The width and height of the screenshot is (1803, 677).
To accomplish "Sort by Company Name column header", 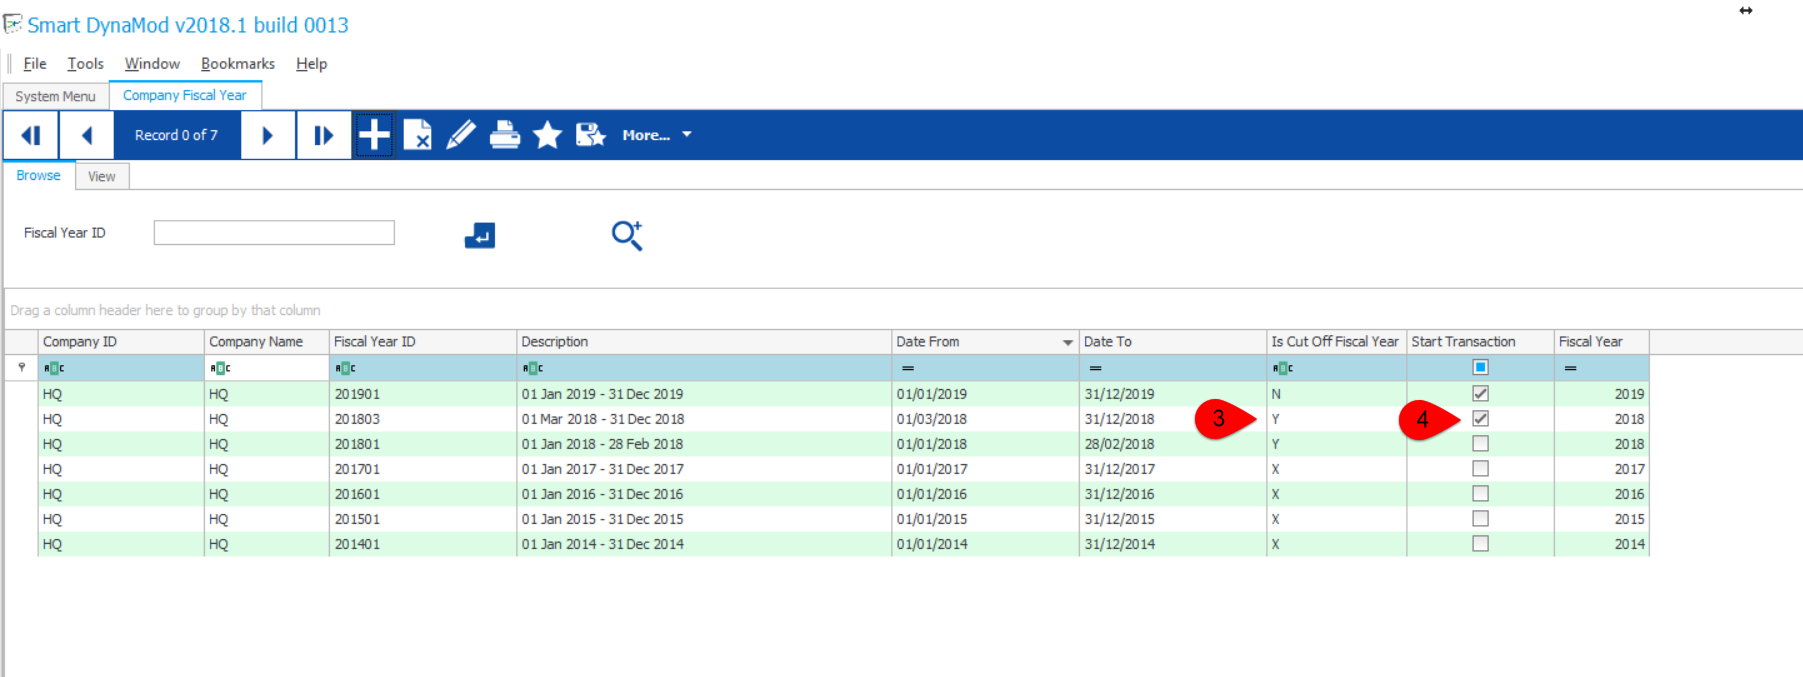I will (x=267, y=342).
